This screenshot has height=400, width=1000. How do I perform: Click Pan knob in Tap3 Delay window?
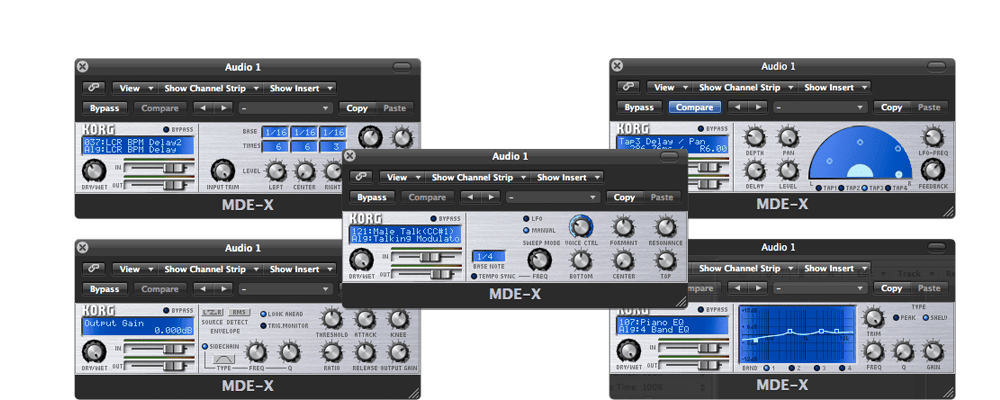click(788, 137)
